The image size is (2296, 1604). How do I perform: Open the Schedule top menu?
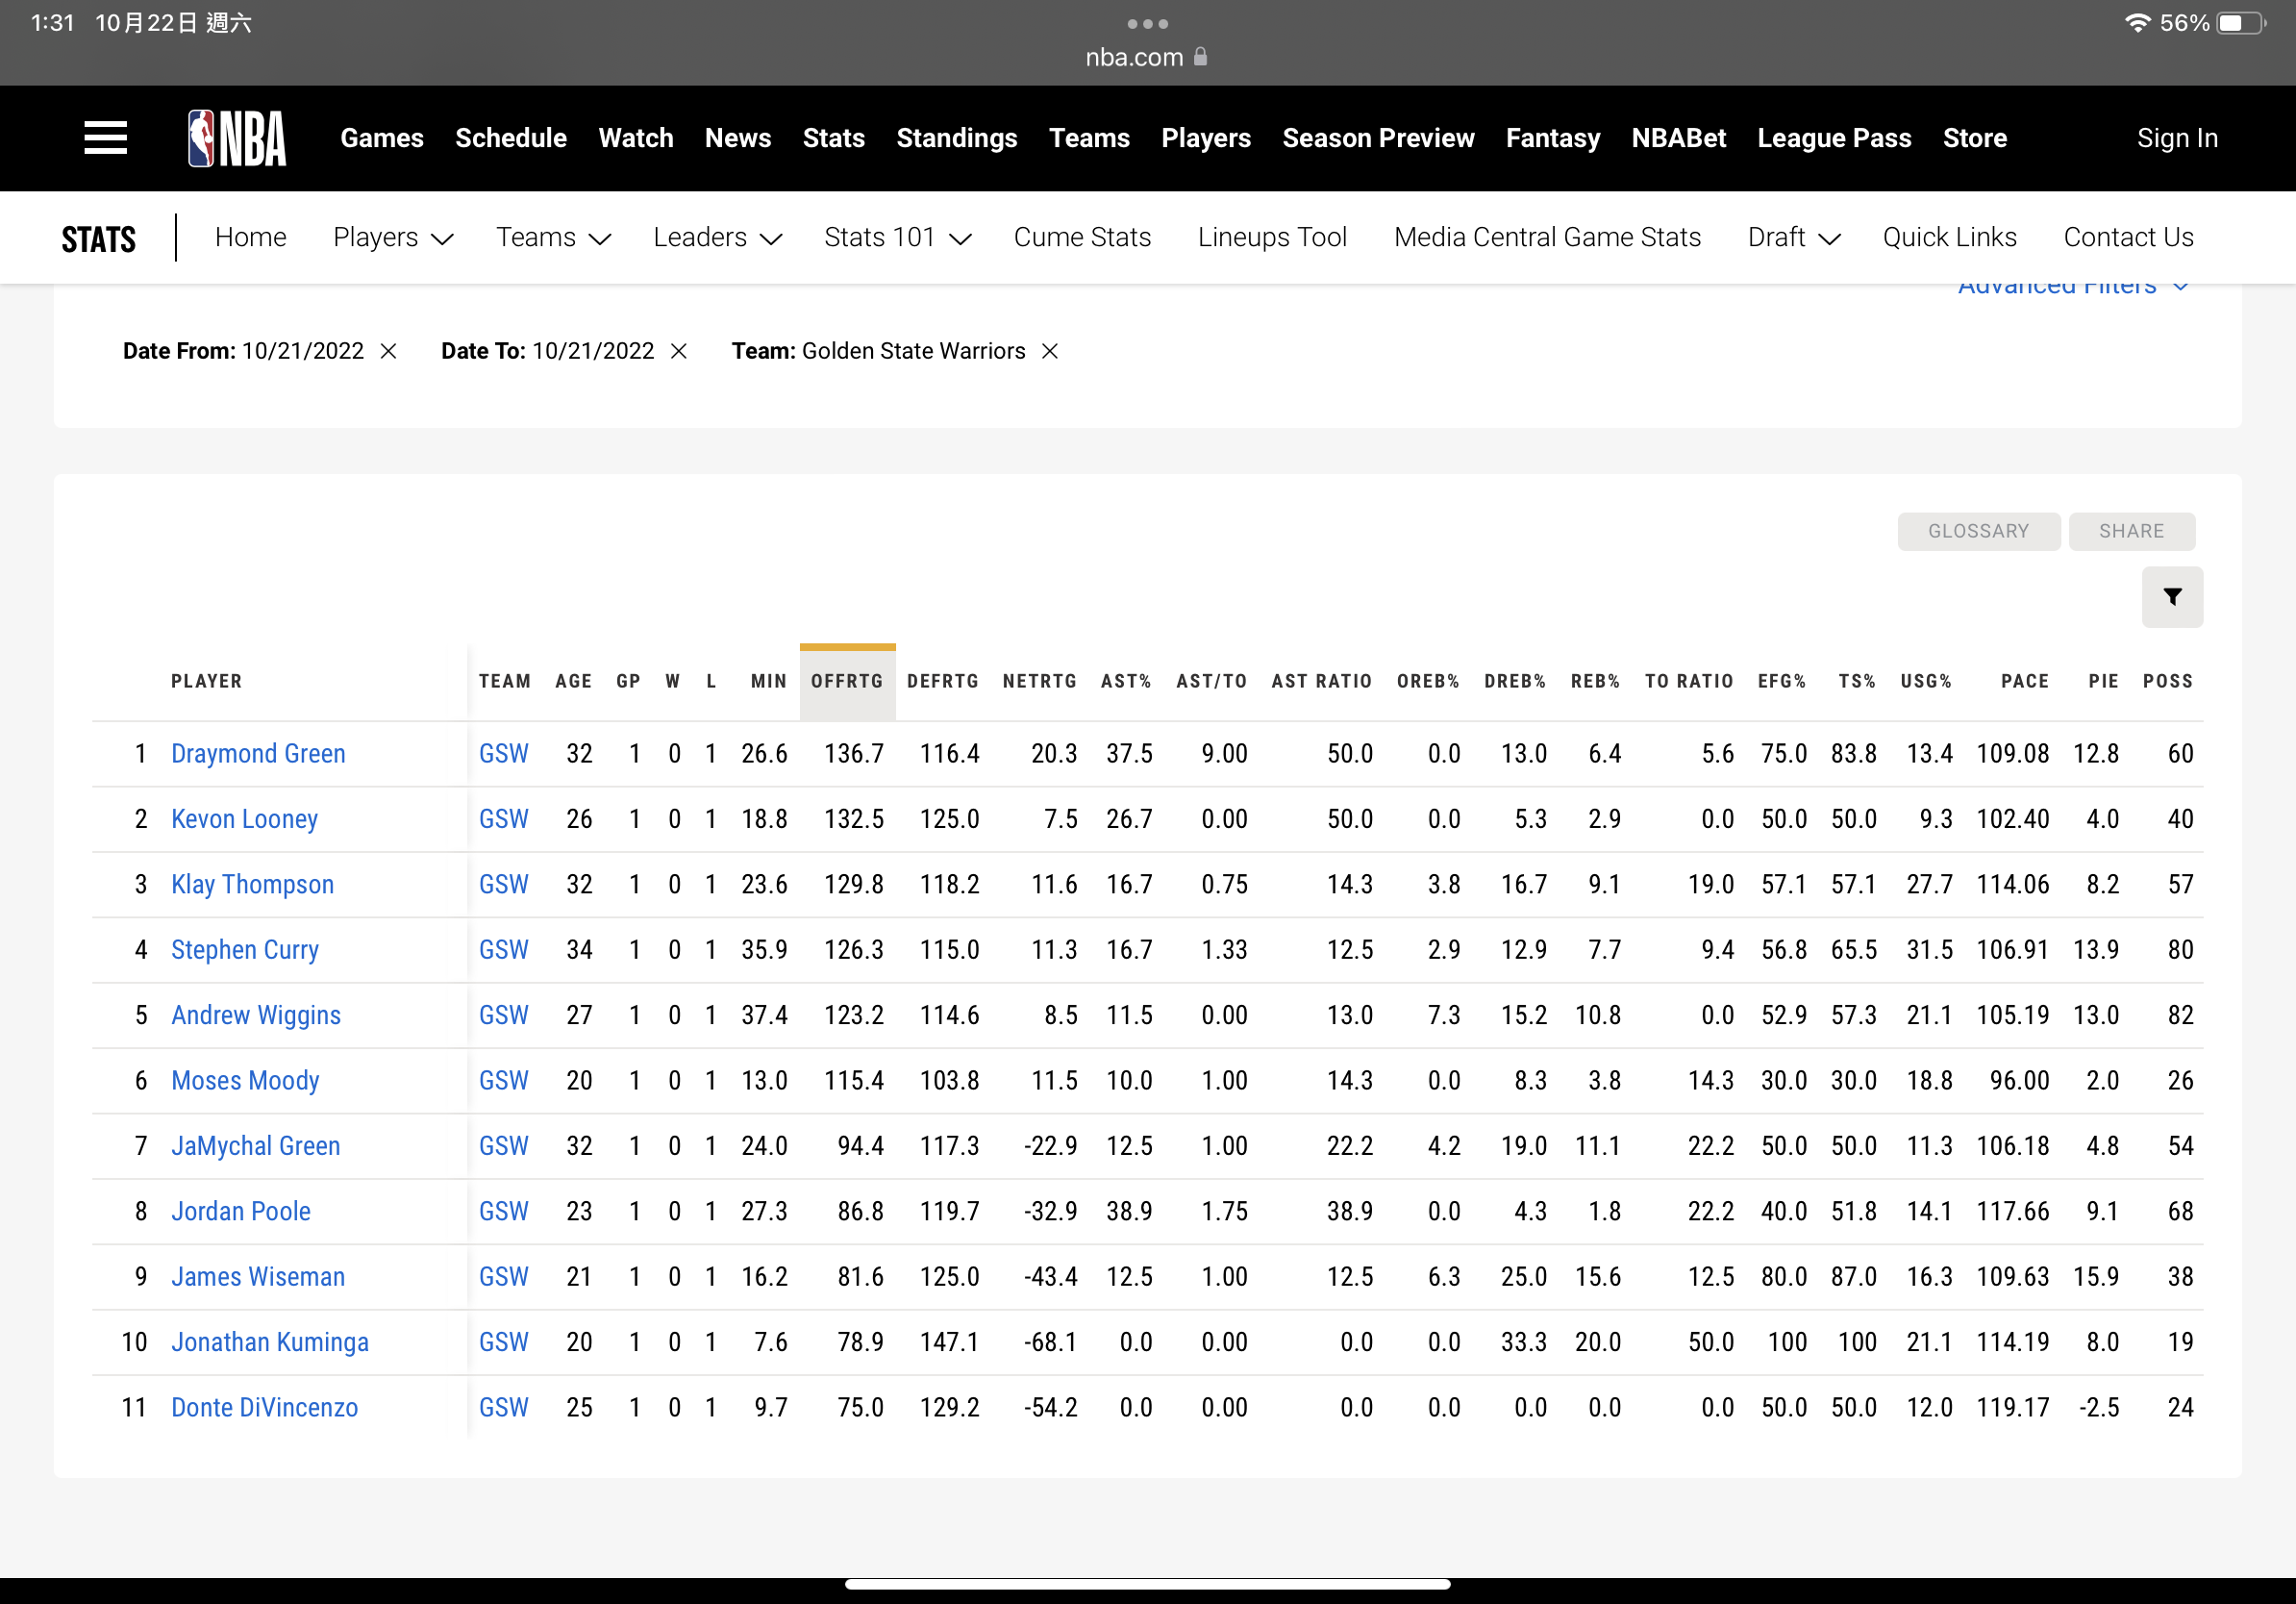pos(511,138)
